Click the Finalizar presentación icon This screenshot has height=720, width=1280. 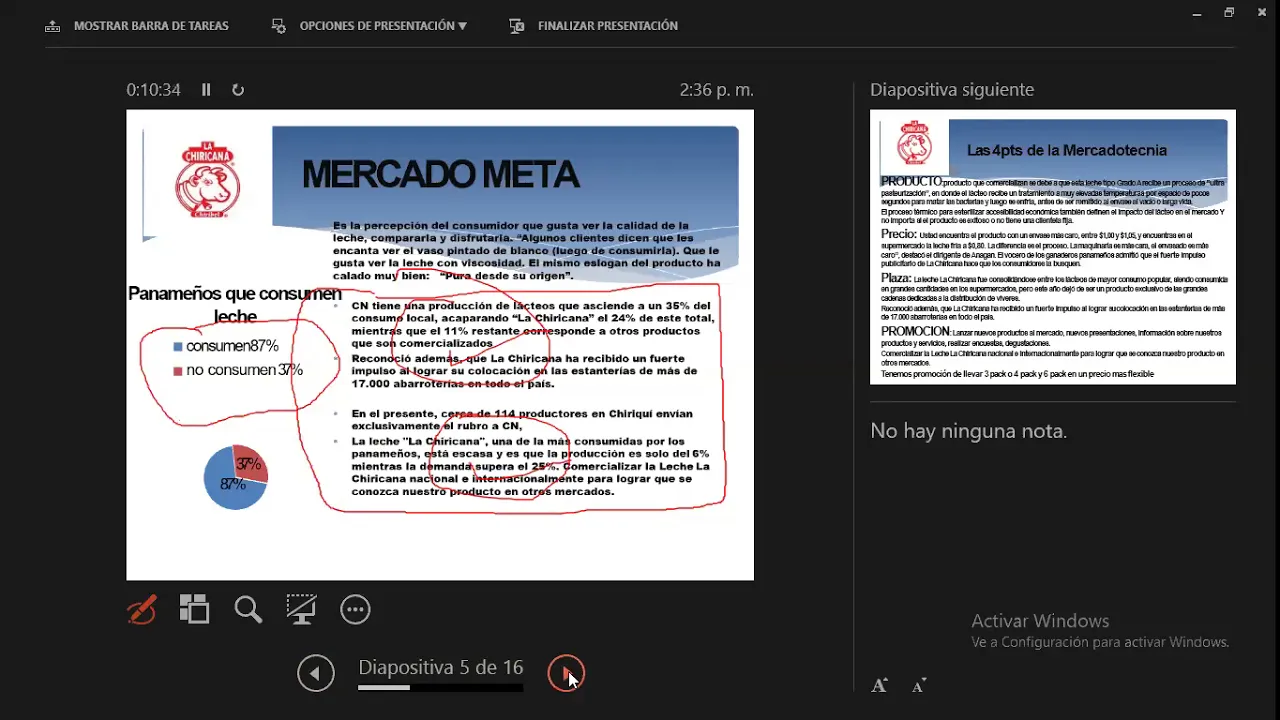[x=517, y=26]
